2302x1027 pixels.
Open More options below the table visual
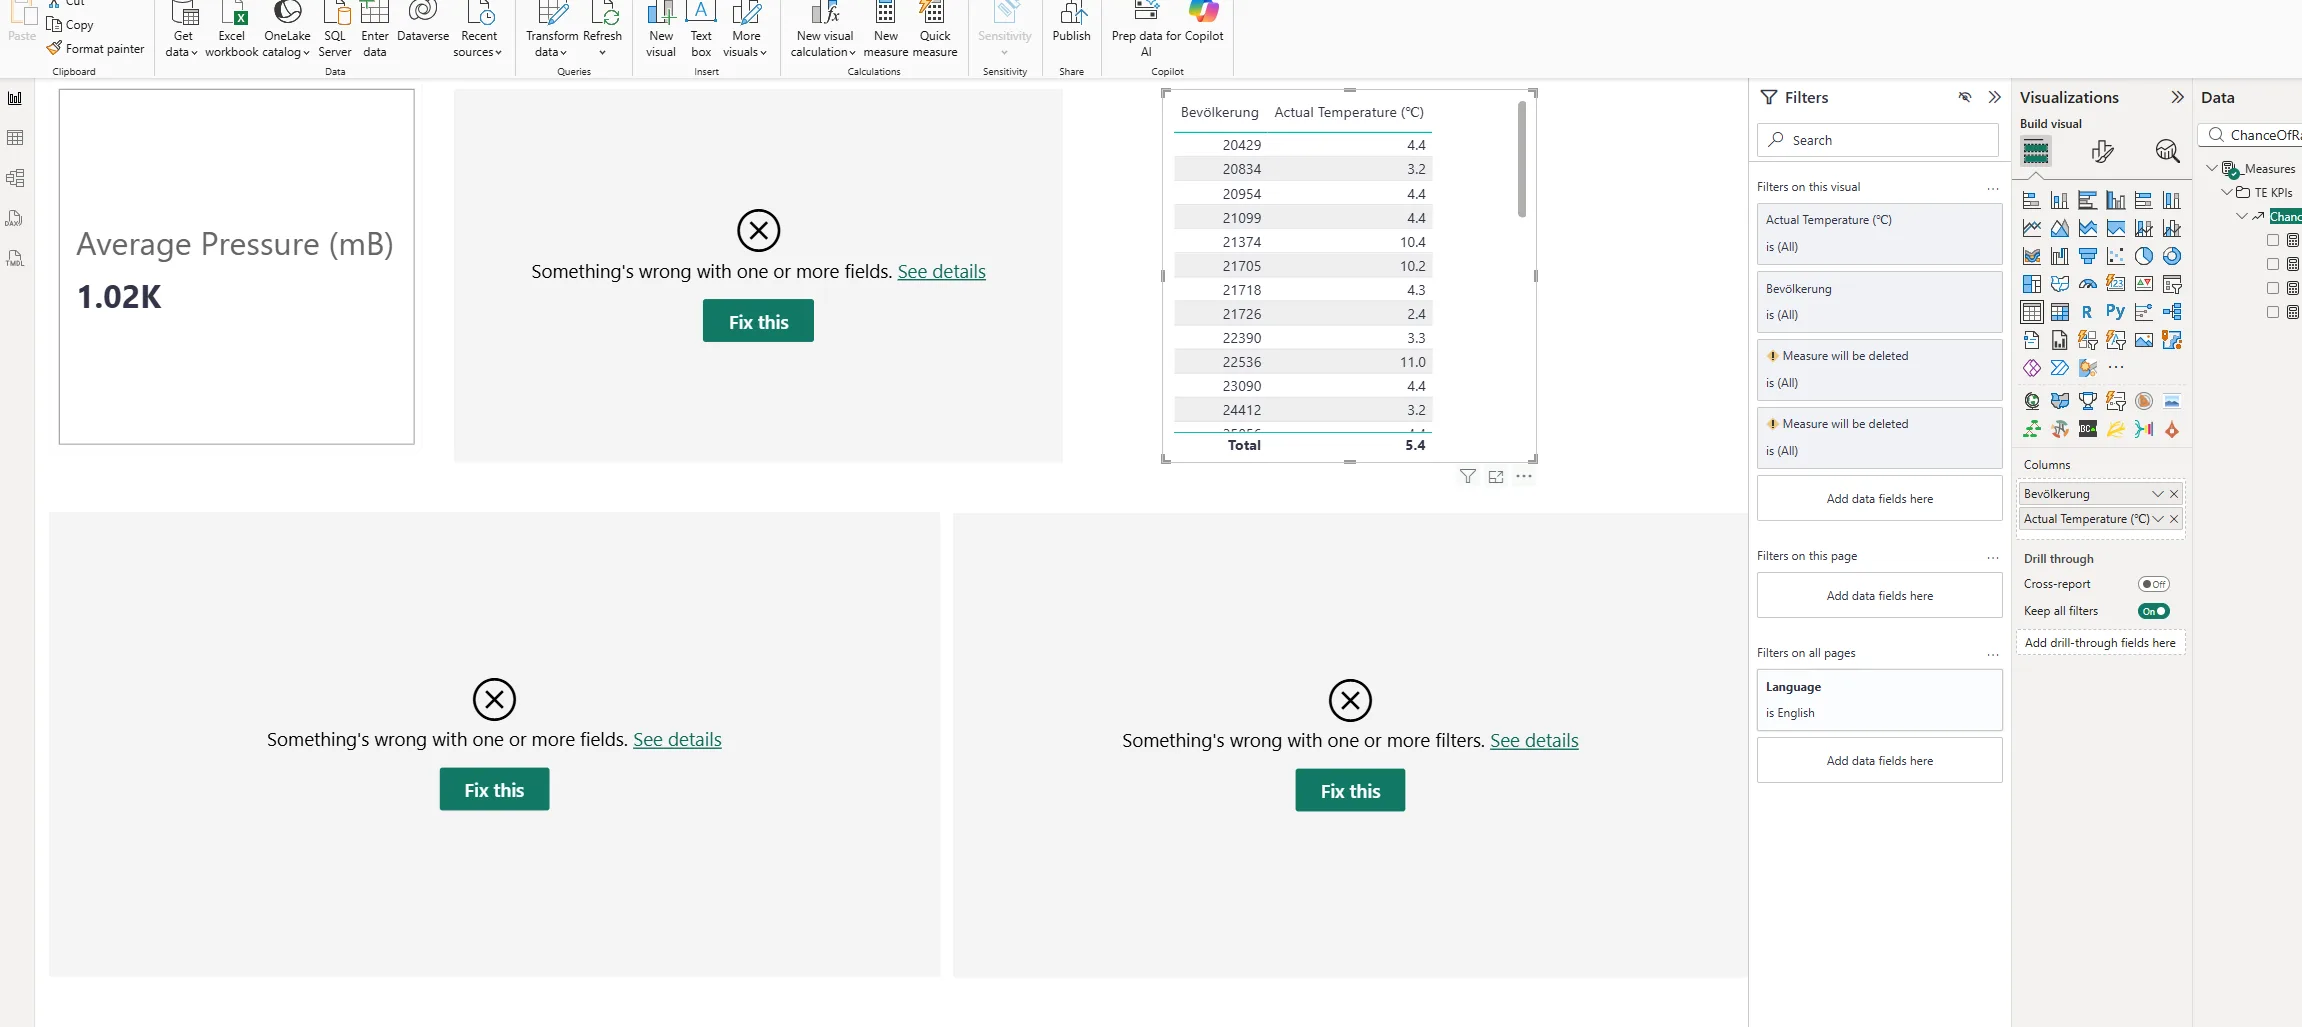[1523, 477]
